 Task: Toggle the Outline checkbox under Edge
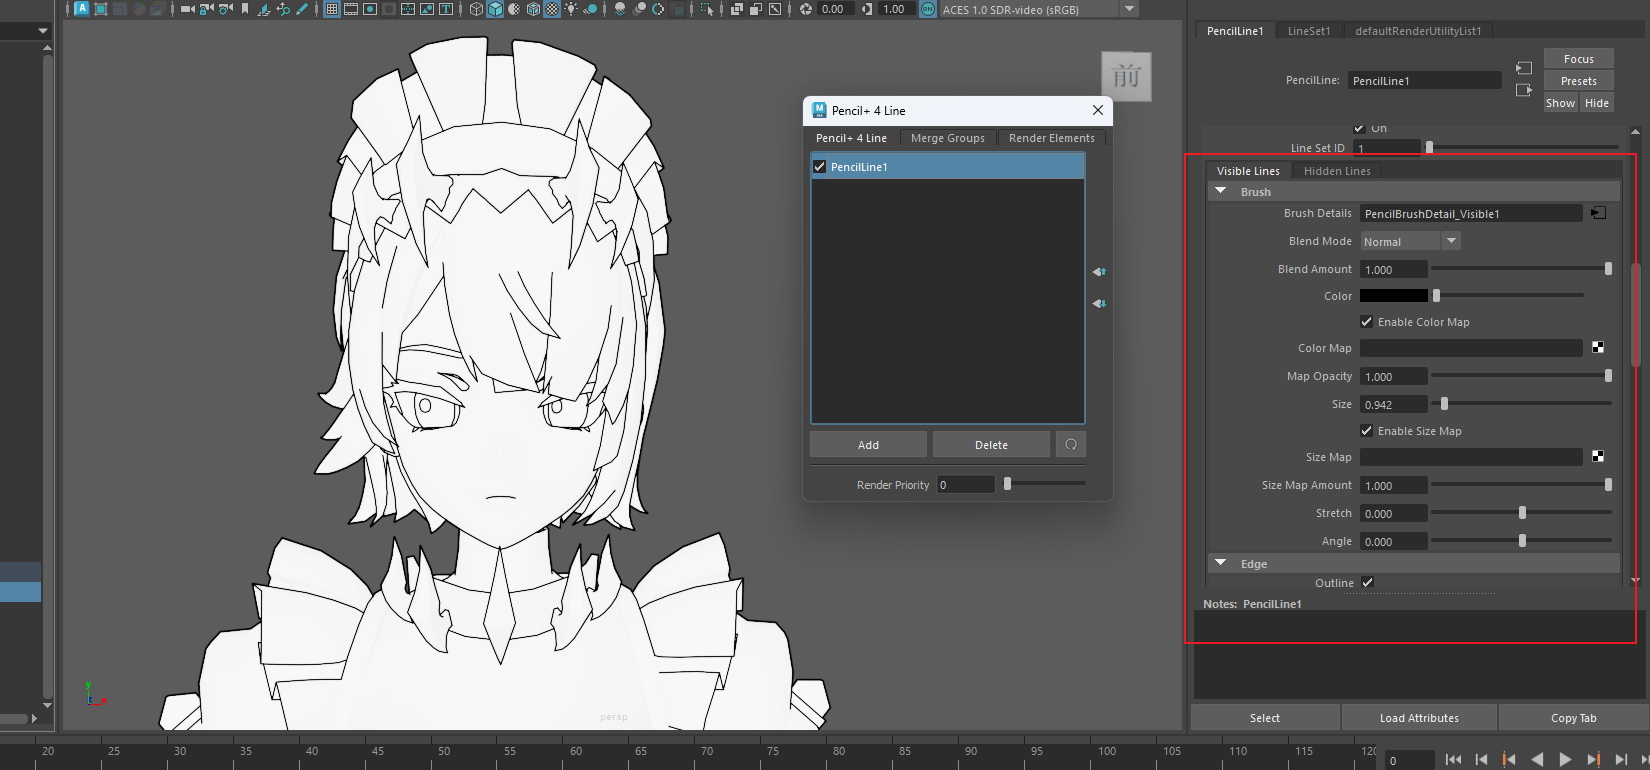tap(1367, 582)
